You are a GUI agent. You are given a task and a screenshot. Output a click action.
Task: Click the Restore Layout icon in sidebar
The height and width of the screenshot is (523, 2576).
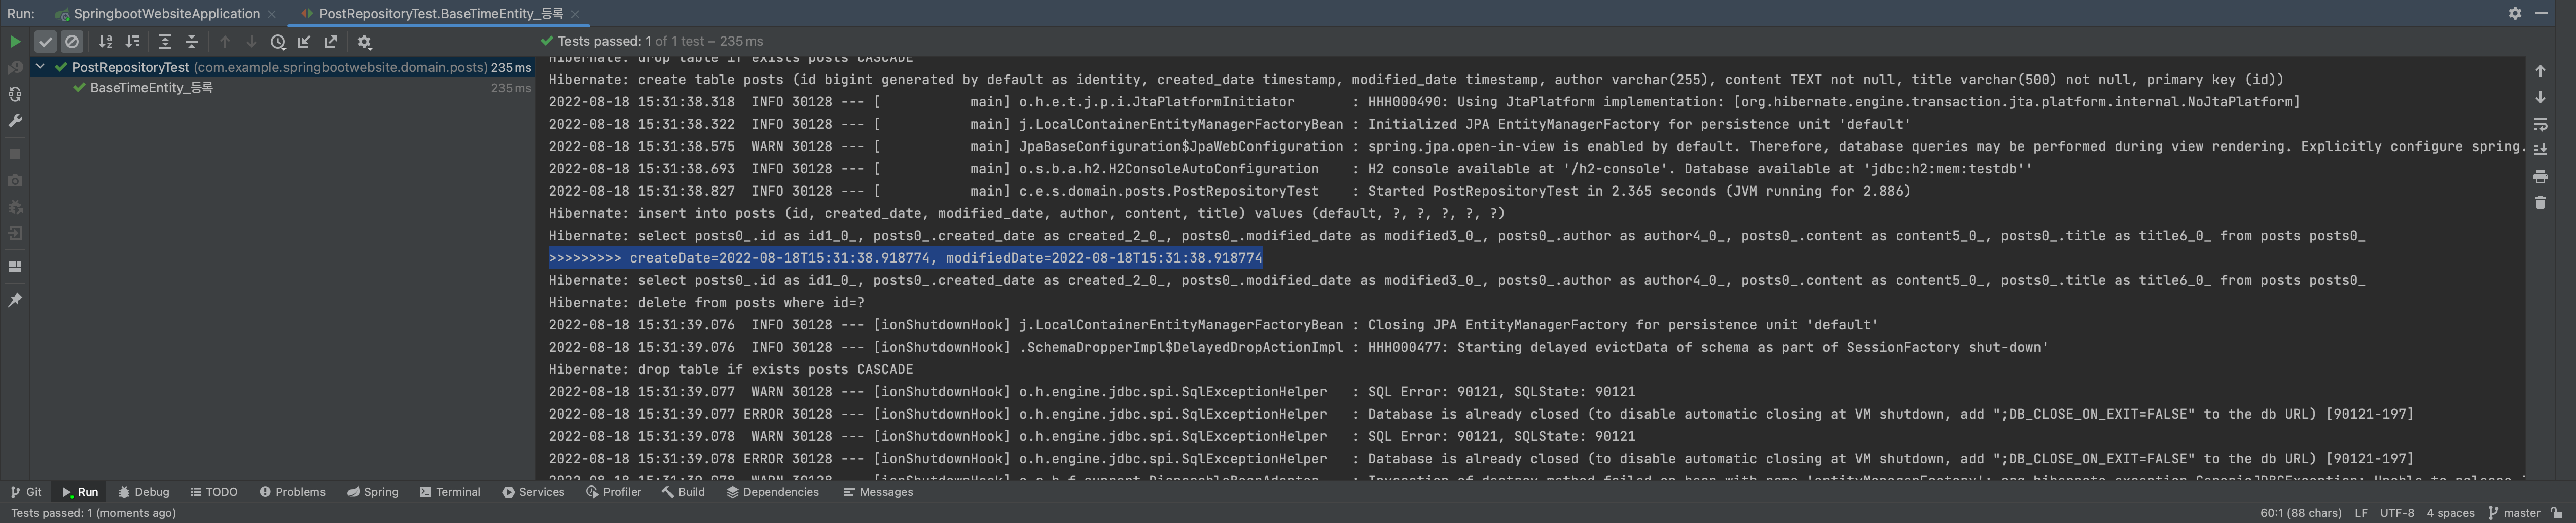[x=15, y=267]
